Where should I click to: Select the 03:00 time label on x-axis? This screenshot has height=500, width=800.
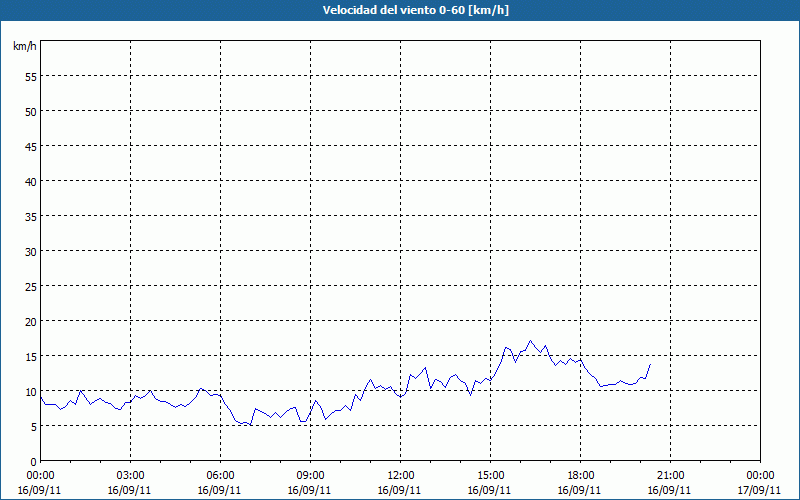(130, 475)
